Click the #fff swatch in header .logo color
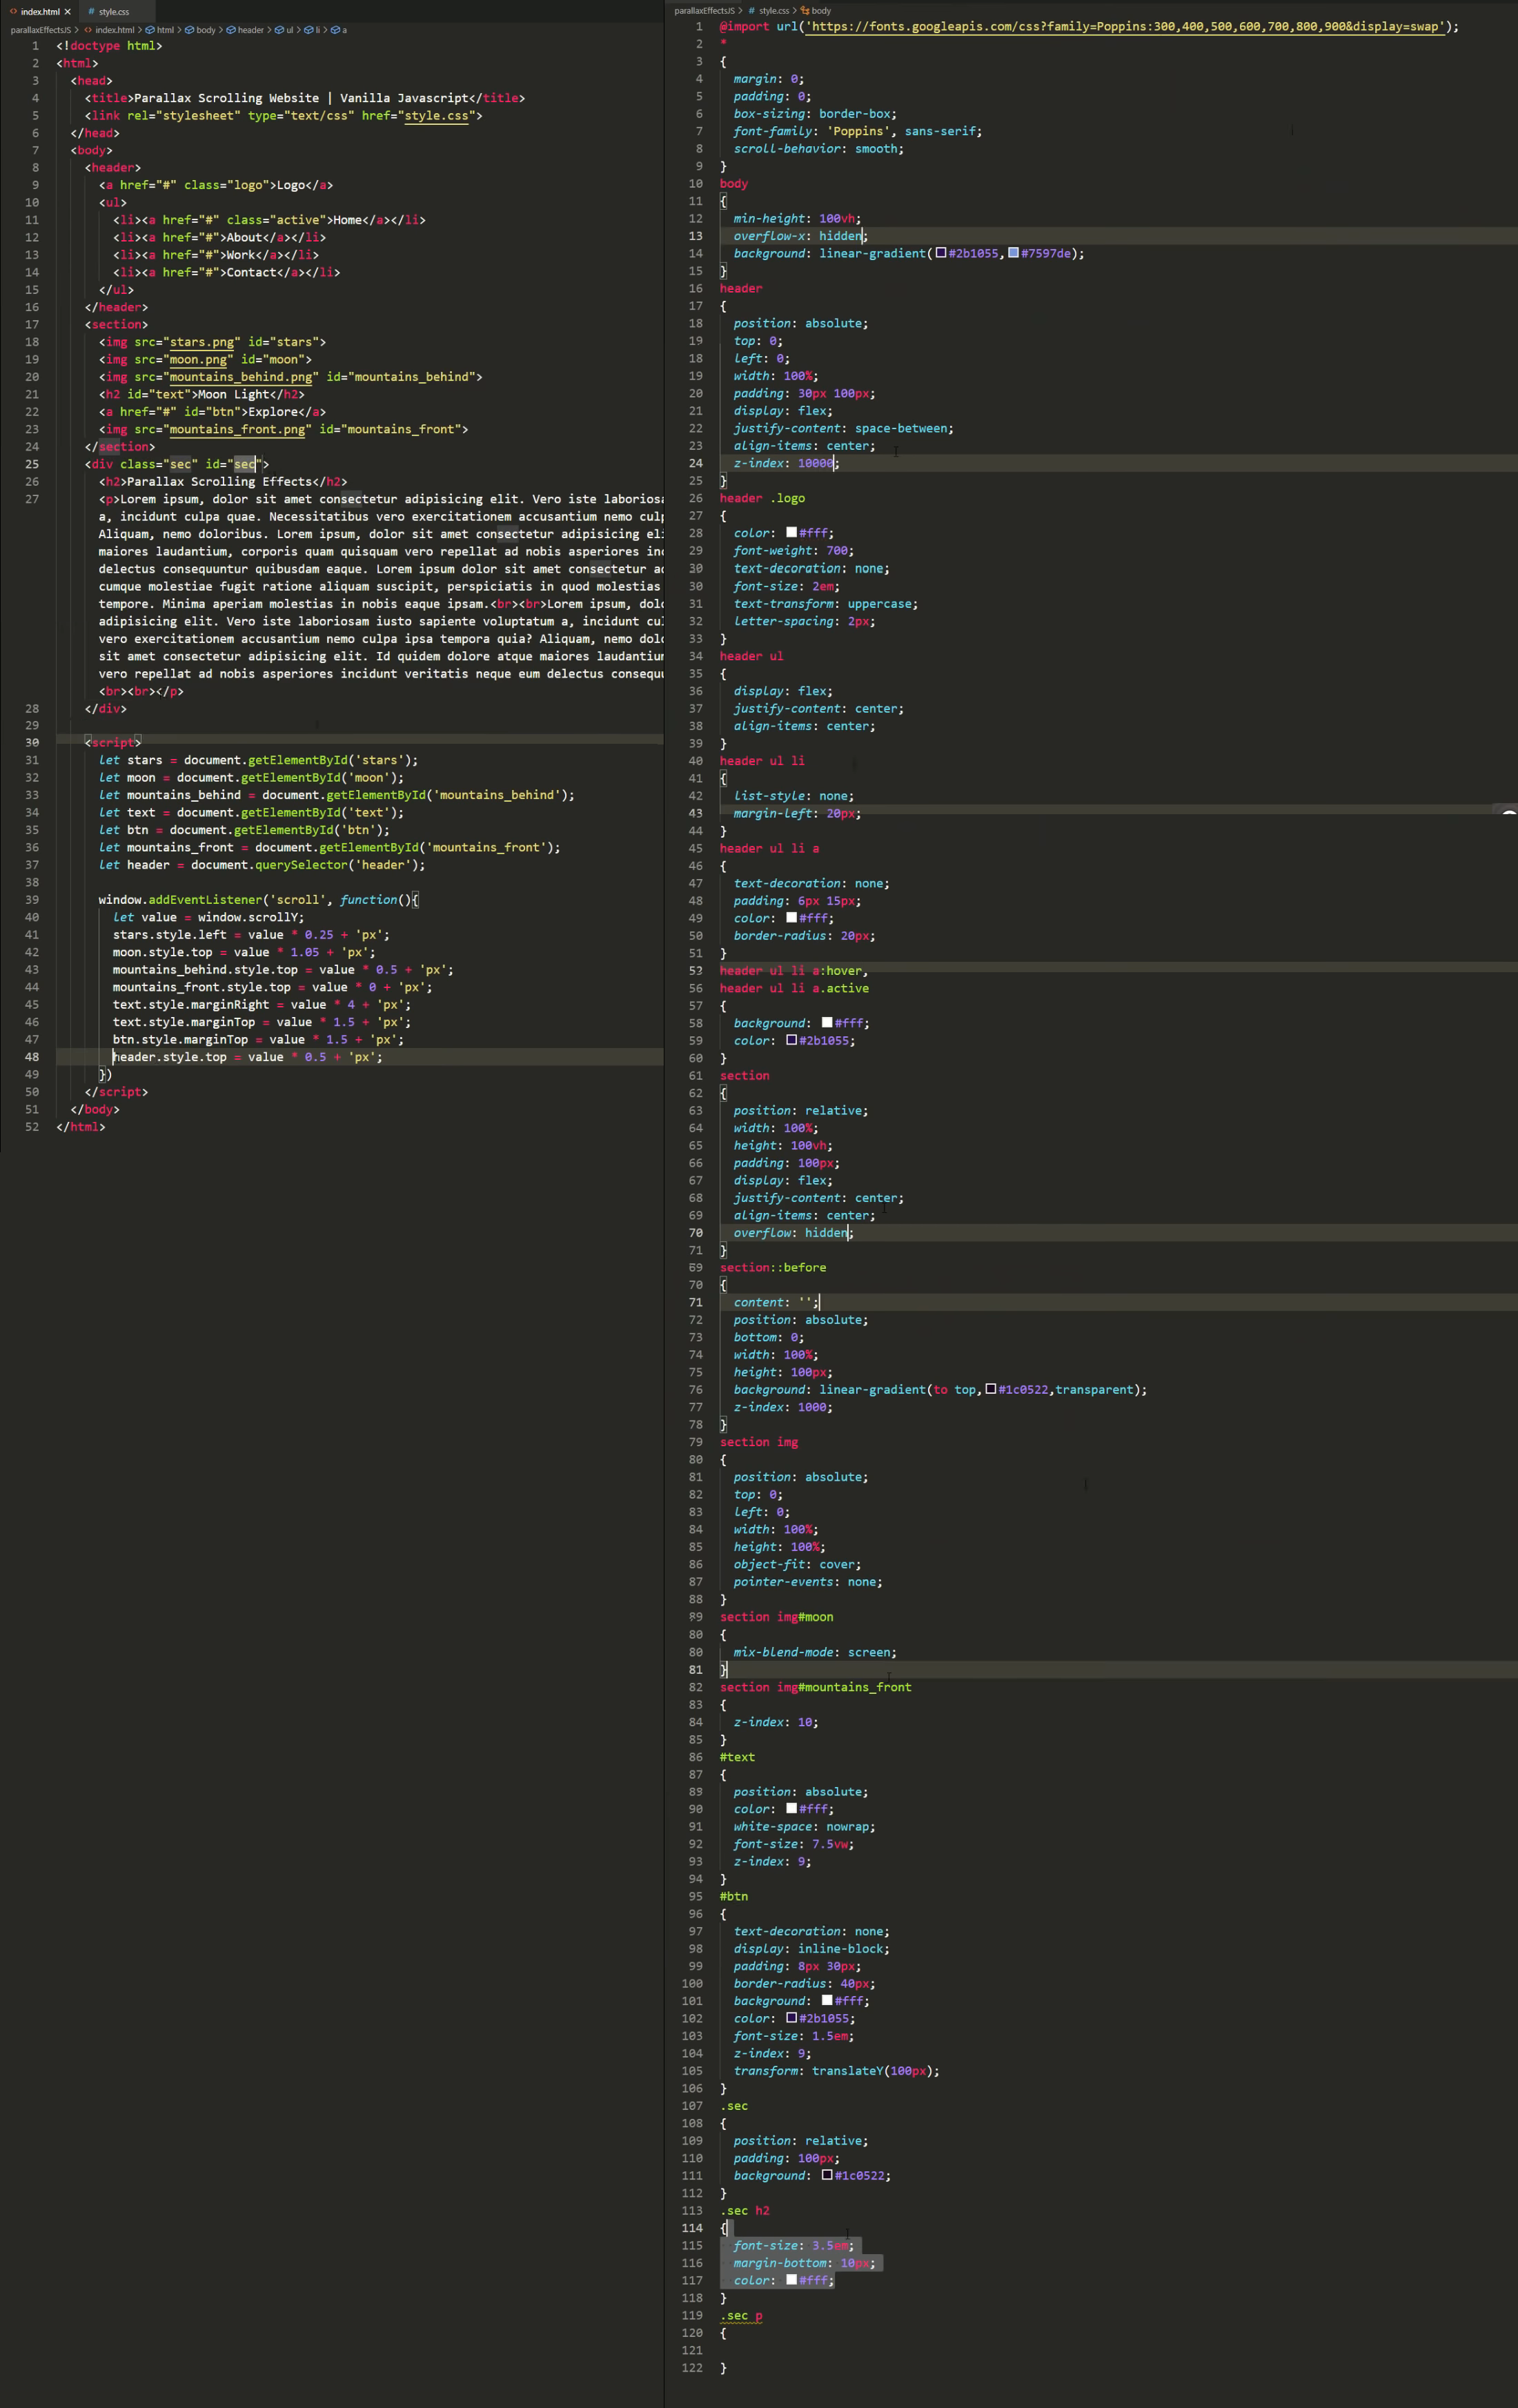 click(x=791, y=533)
